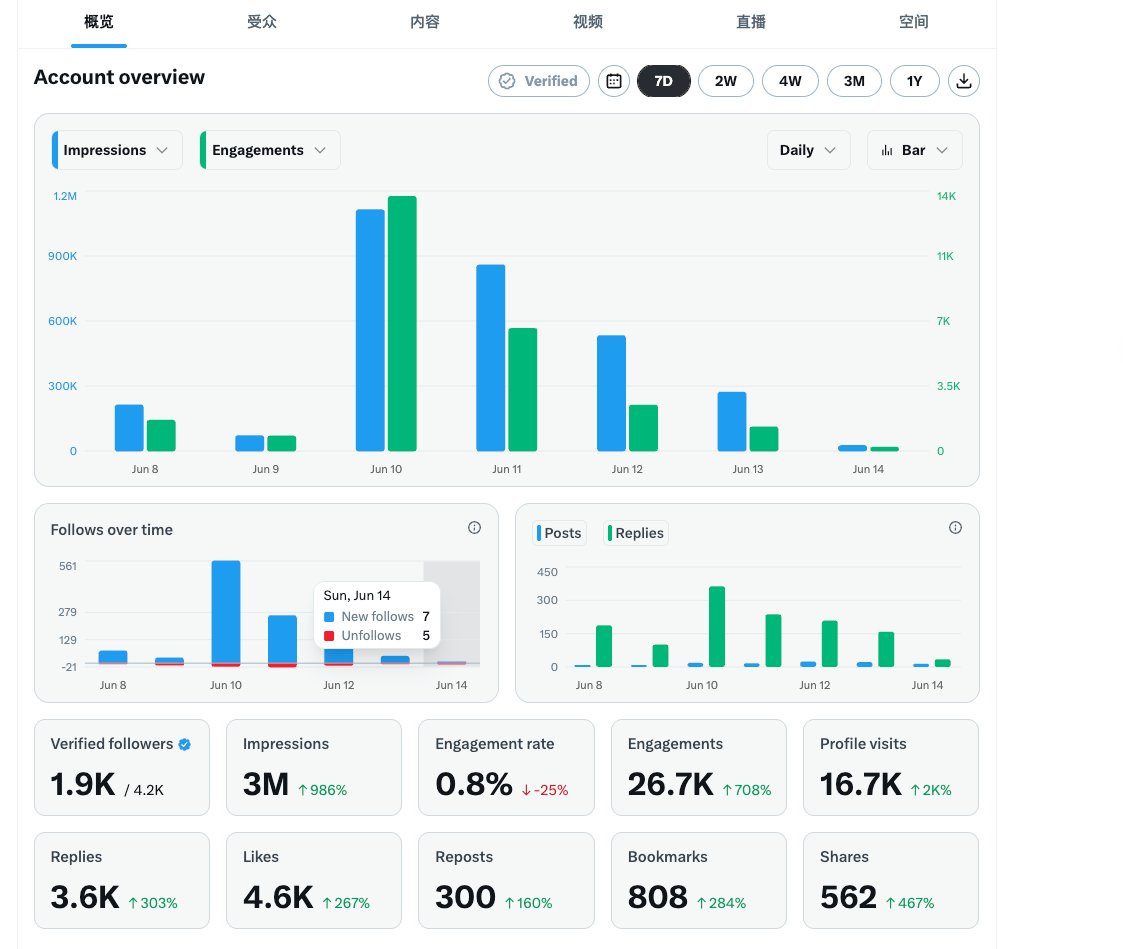Viewport: 1123px width, 949px height.
Task: Open the Profile visits stat card
Action: pos(891,767)
